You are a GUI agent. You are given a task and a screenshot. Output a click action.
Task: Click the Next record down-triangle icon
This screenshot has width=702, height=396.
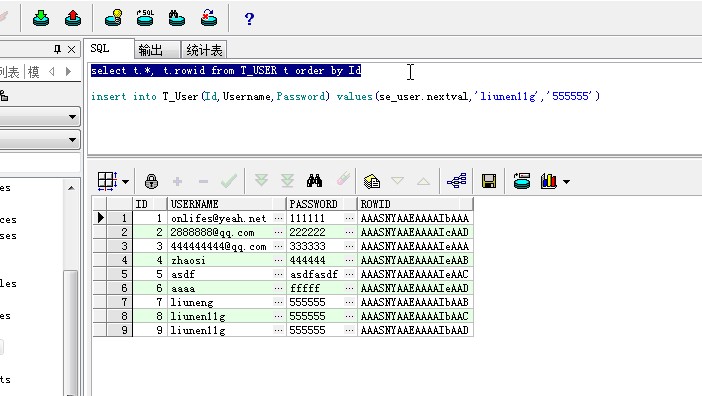tap(397, 181)
